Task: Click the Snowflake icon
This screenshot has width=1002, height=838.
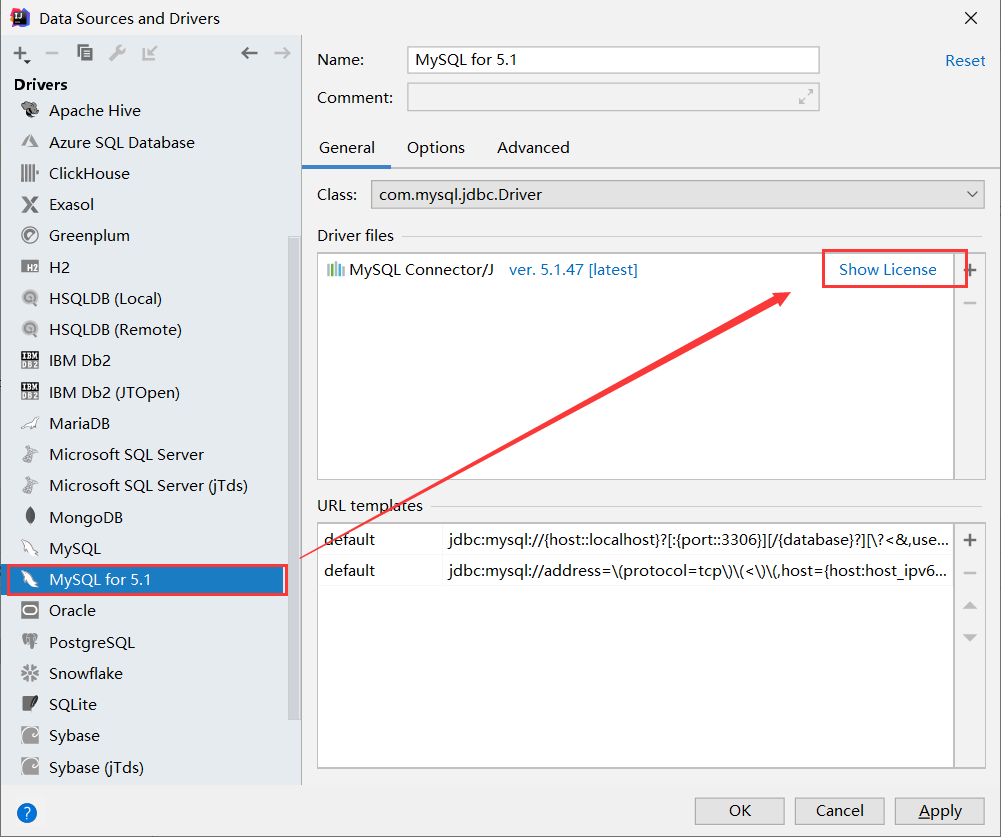Action: point(30,673)
